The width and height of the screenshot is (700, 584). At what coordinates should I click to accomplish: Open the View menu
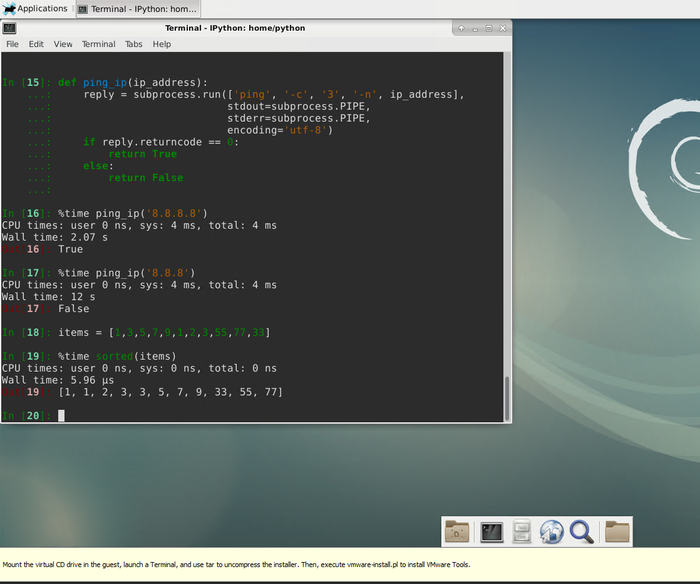click(x=63, y=44)
